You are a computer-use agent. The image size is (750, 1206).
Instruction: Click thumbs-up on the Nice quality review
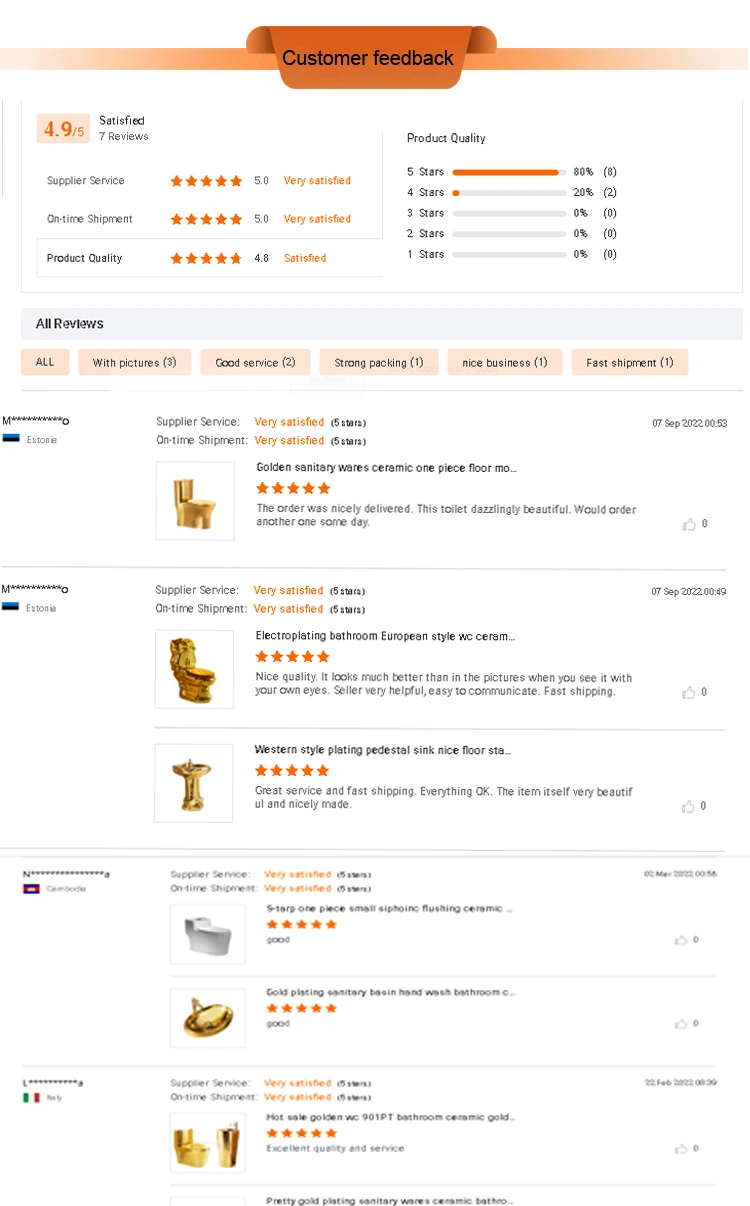click(689, 692)
